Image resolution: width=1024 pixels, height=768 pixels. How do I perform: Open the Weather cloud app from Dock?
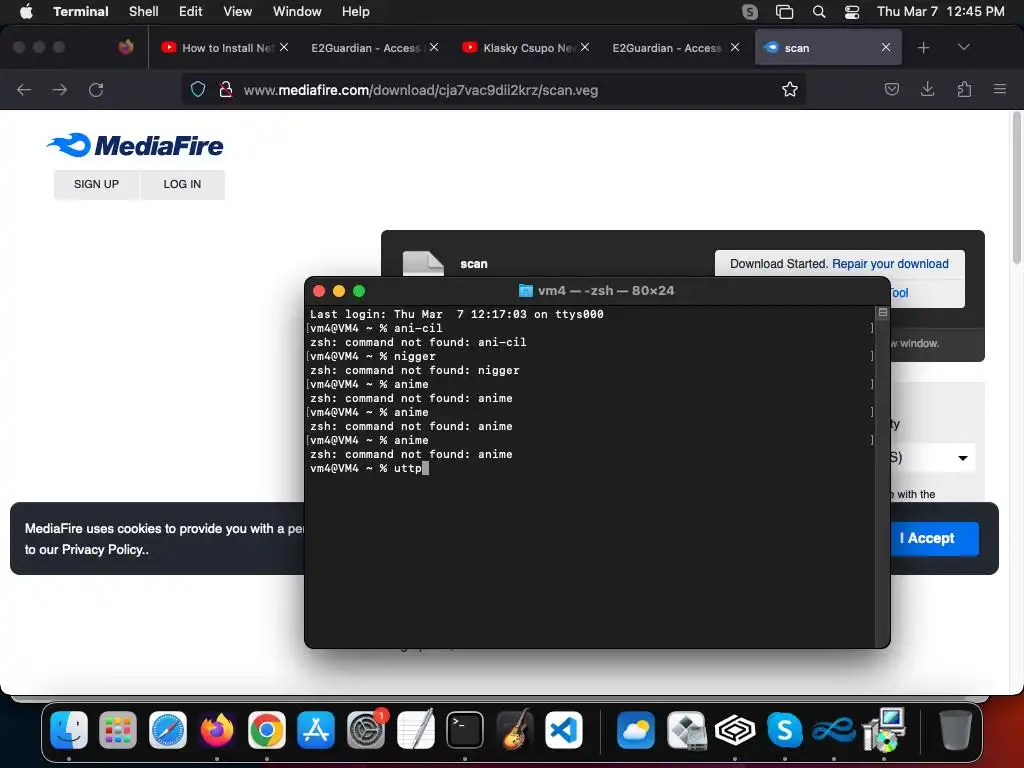(x=635, y=729)
